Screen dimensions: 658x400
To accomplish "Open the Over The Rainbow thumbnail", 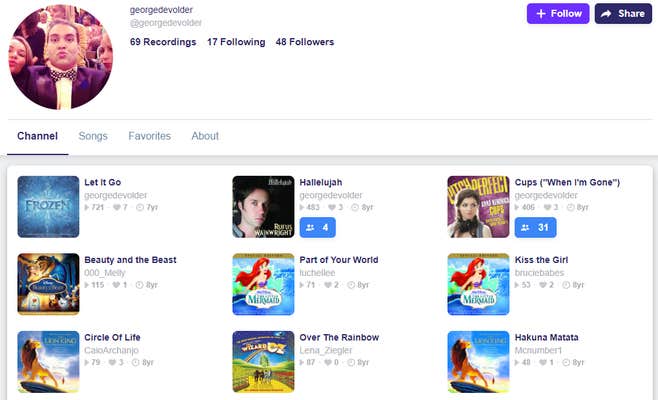I will (263, 361).
